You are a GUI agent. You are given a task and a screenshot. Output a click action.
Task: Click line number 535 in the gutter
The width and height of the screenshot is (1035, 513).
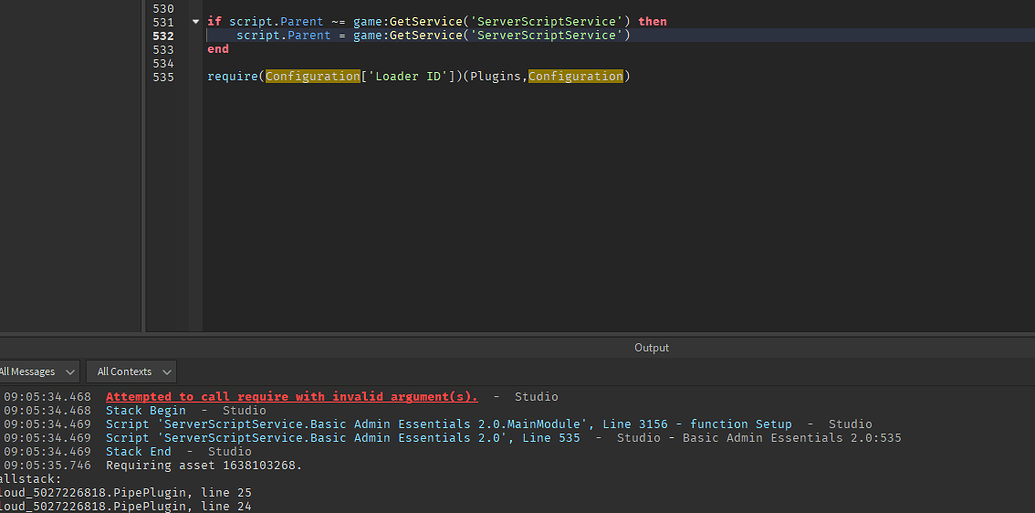[x=162, y=77]
